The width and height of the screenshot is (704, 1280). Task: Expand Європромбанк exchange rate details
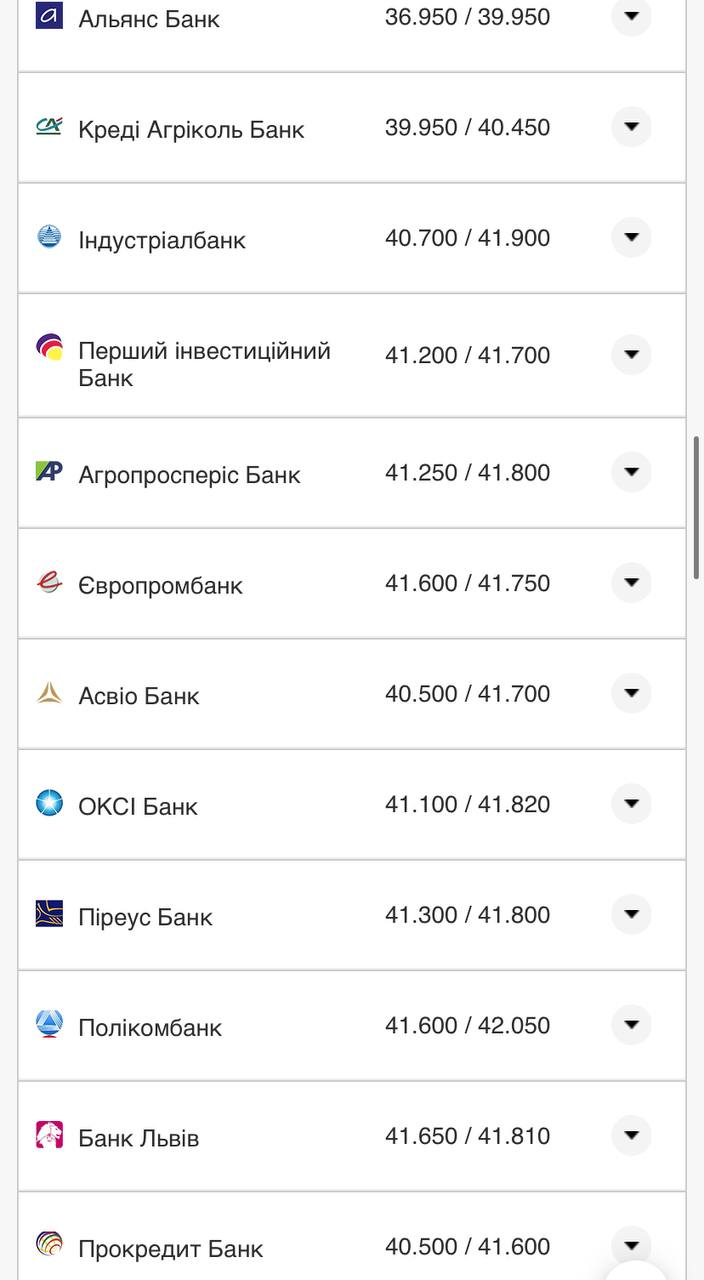pos(631,583)
